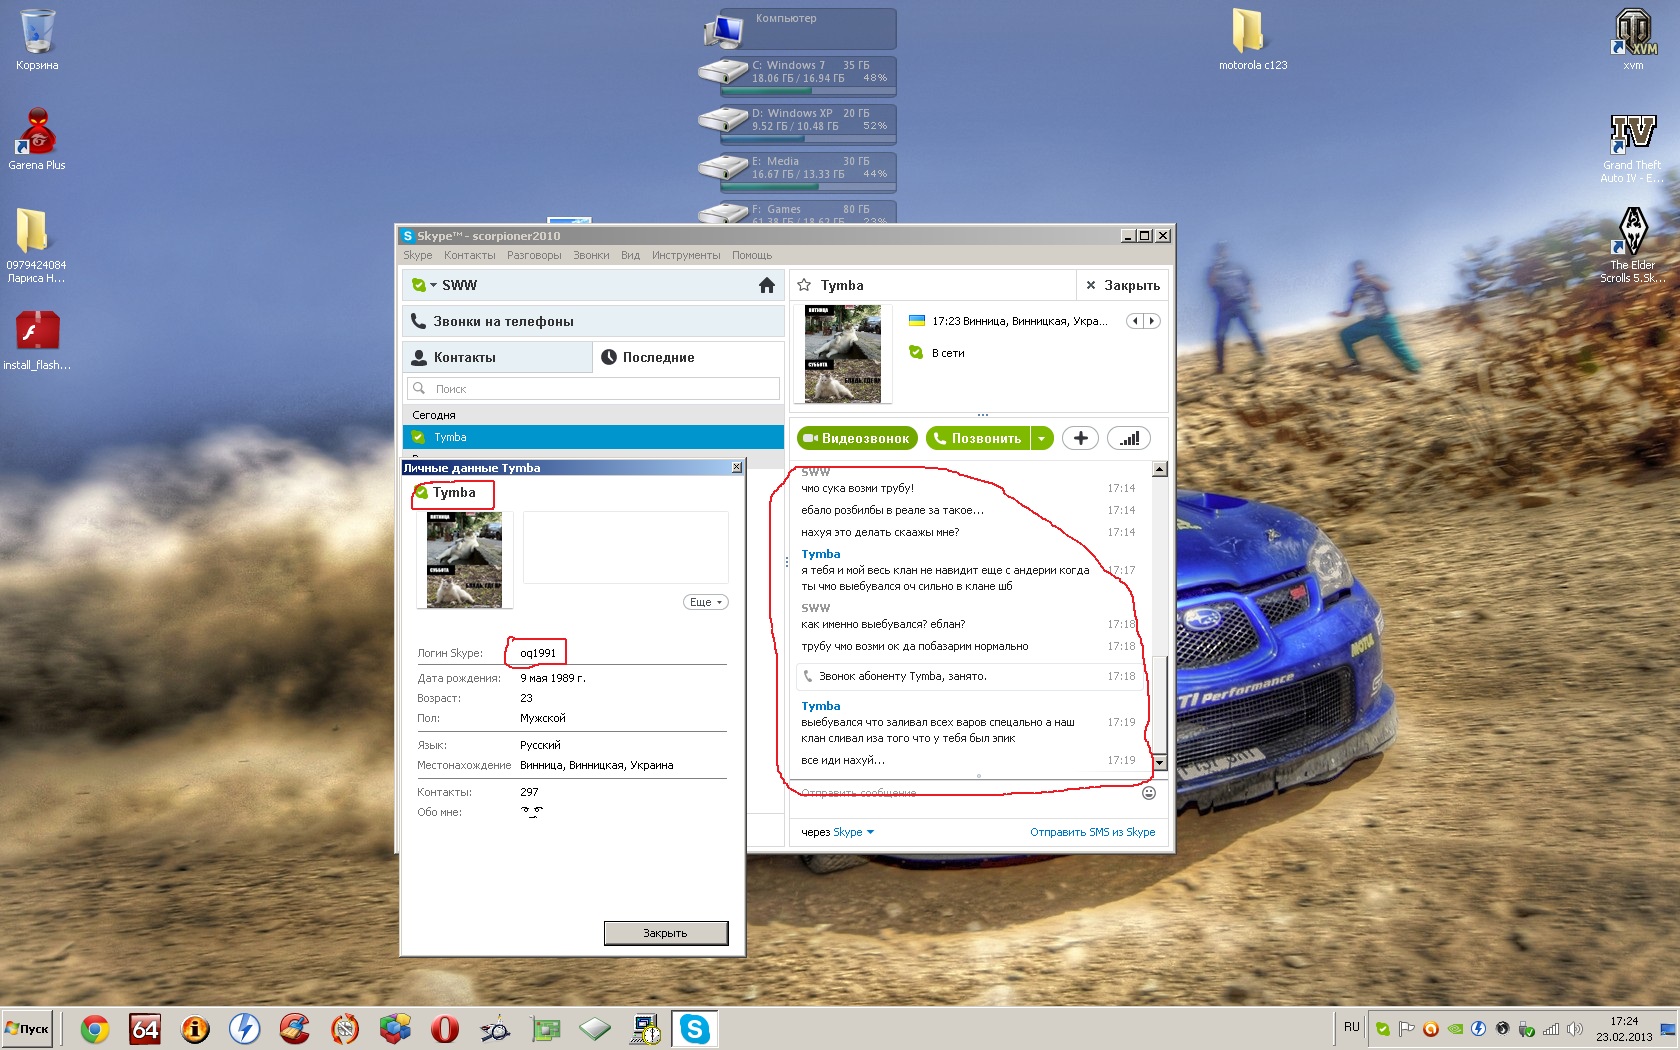The height and width of the screenshot is (1050, 1680).
Task: Click the previous arrow in Tymba header
Action: (1135, 321)
